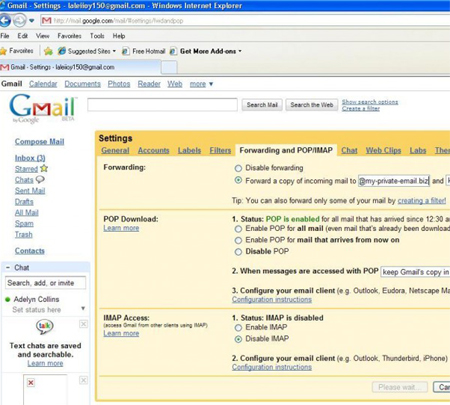Click the address bar URL field
Image resolution: width=450 pixels, height=405 pixels.
pyautogui.click(x=245, y=21)
